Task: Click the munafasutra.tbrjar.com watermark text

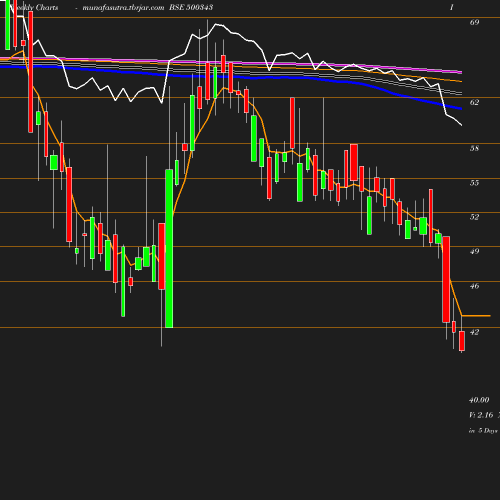Action: [x=123, y=8]
